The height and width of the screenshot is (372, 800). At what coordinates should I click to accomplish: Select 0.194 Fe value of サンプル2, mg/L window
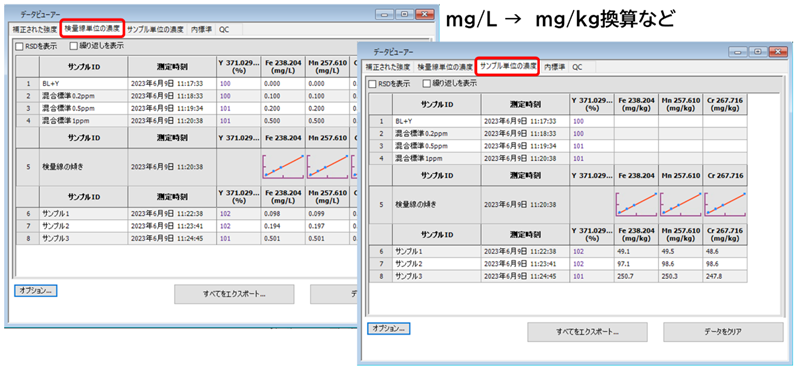pyautogui.click(x=283, y=226)
